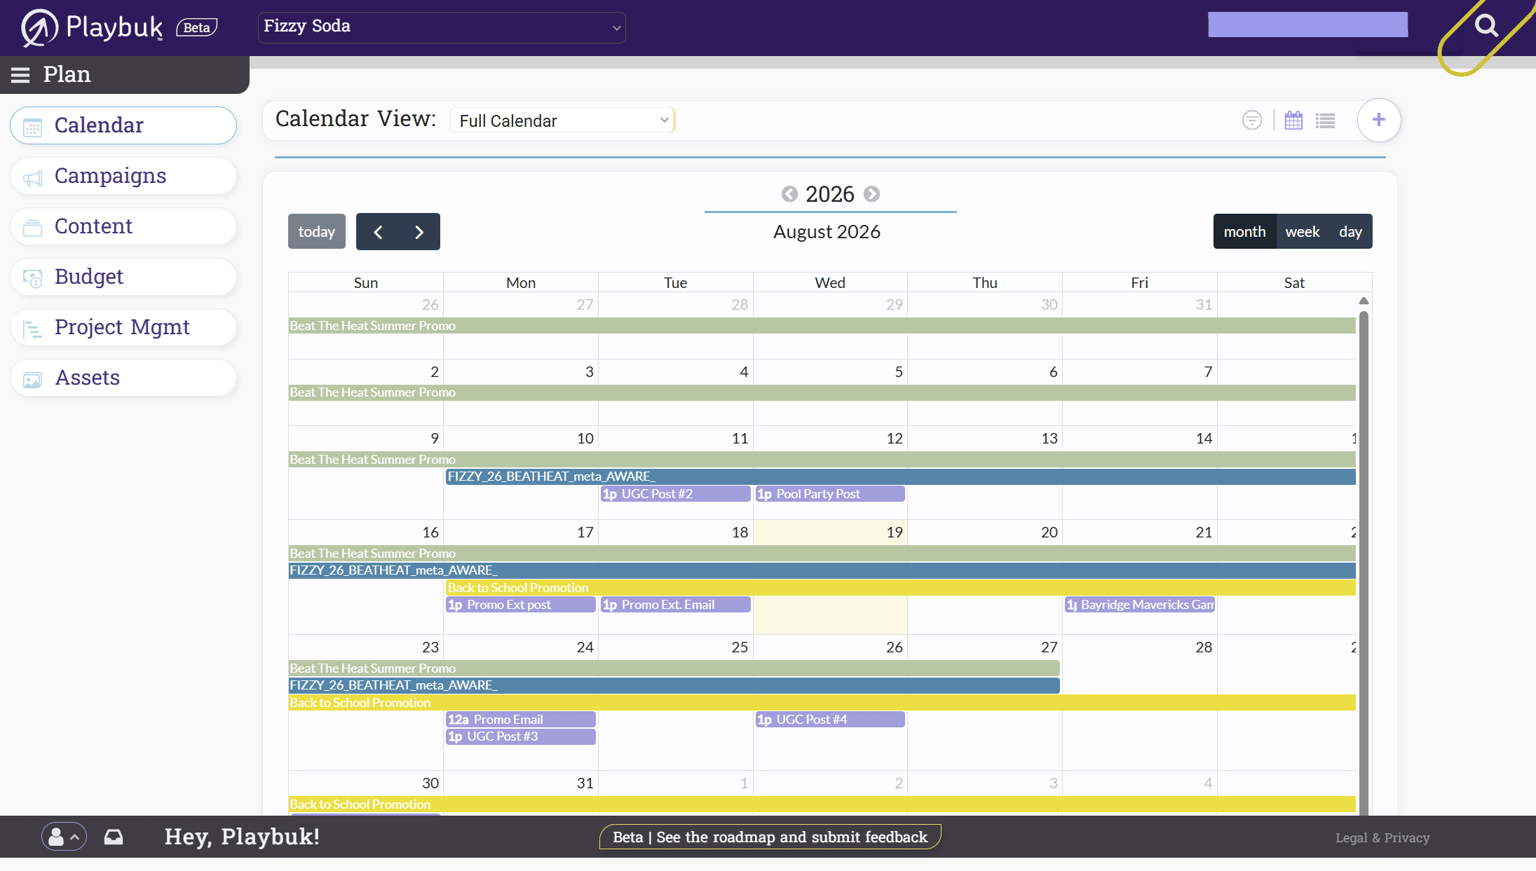Open the Fizzy Soda brand dropdown
1536x871 pixels.
click(x=442, y=27)
